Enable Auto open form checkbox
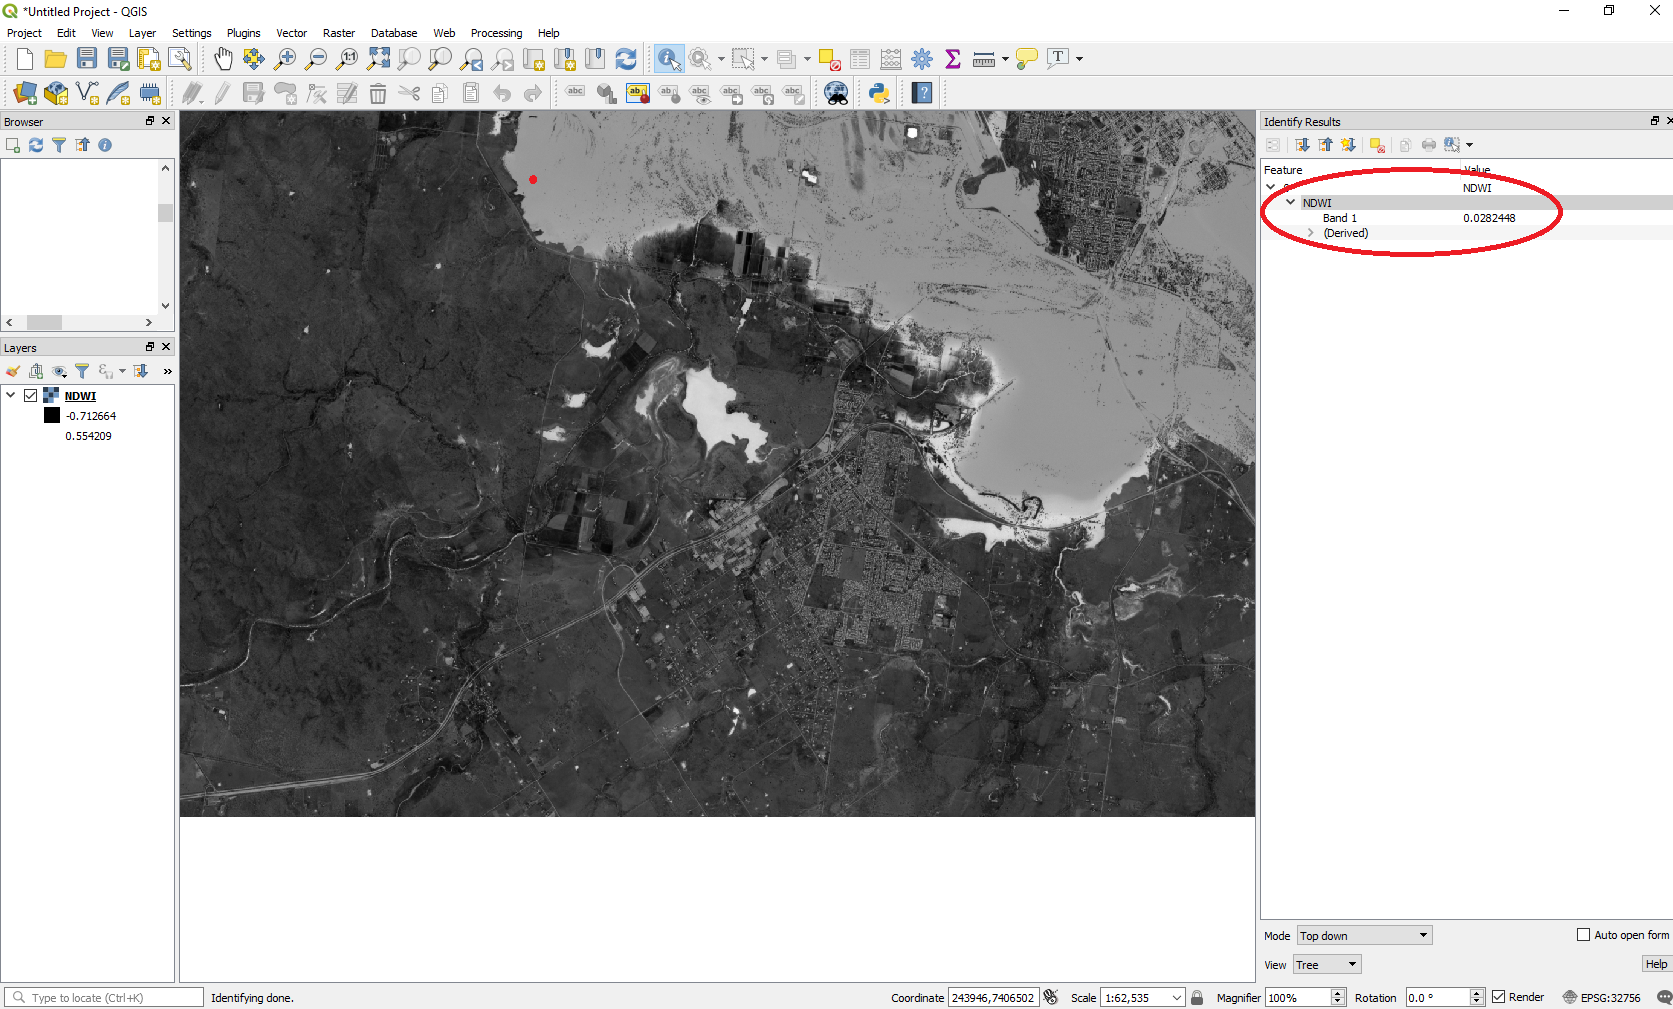1673x1009 pixels. coord(1583,935)
